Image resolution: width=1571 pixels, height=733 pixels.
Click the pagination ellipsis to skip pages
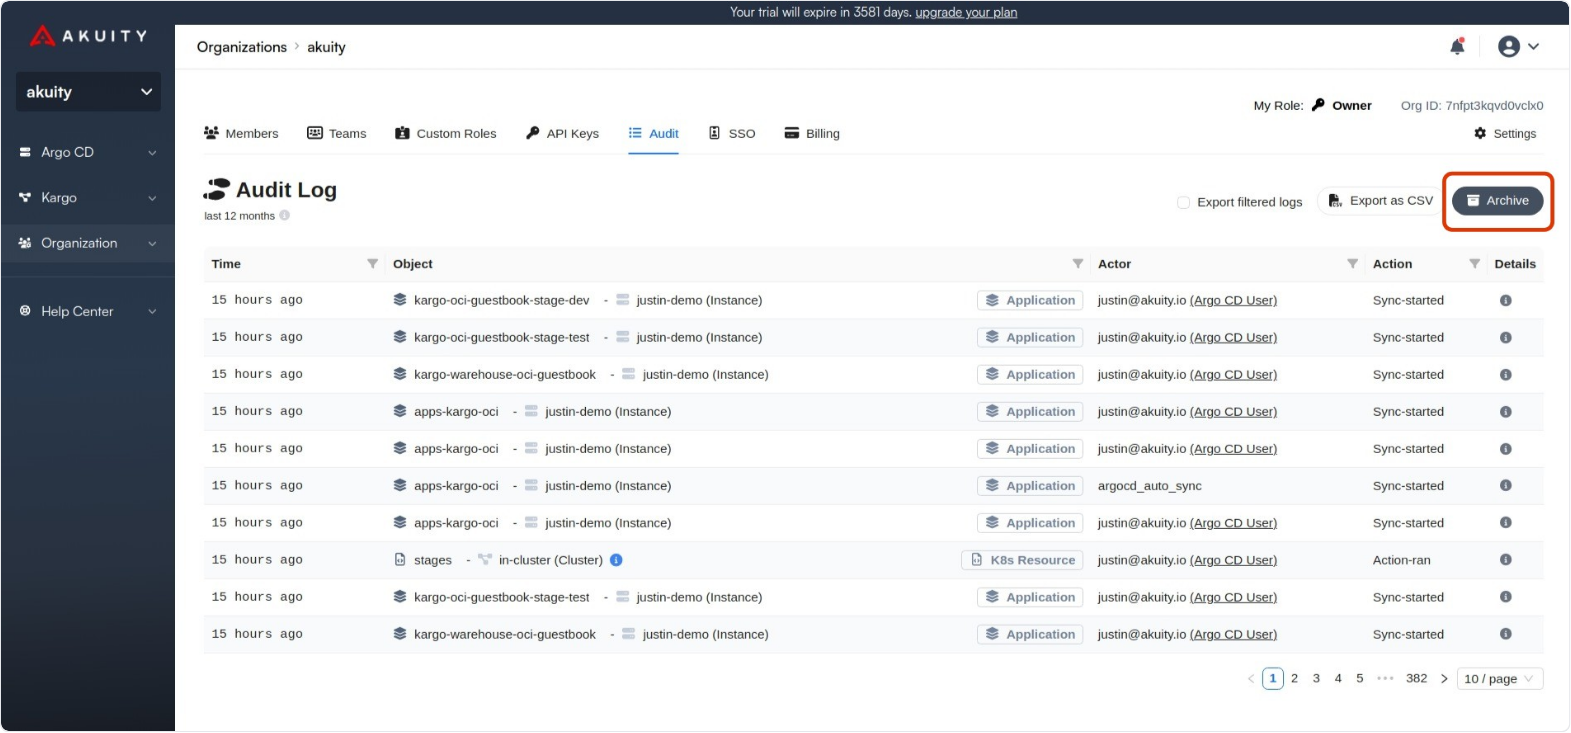(1385, 678)
